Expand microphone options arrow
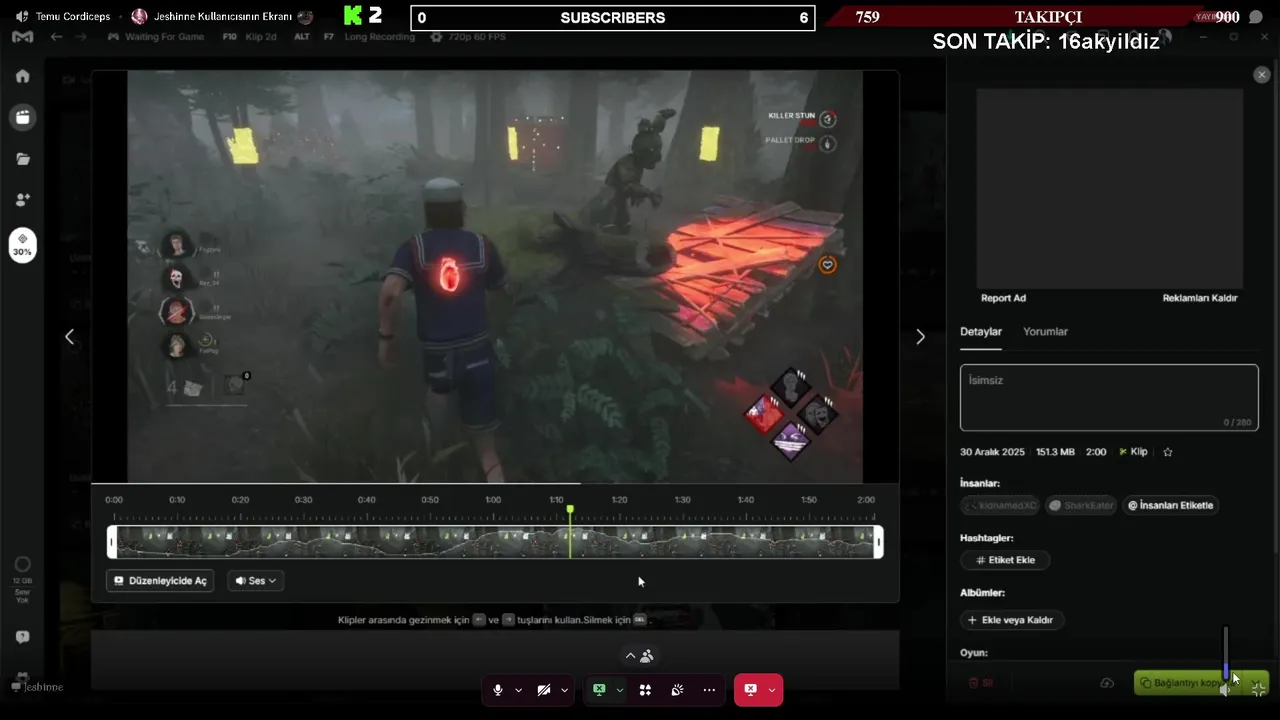This screenshot has height=720, width=1280. click(x=518, y=690)
